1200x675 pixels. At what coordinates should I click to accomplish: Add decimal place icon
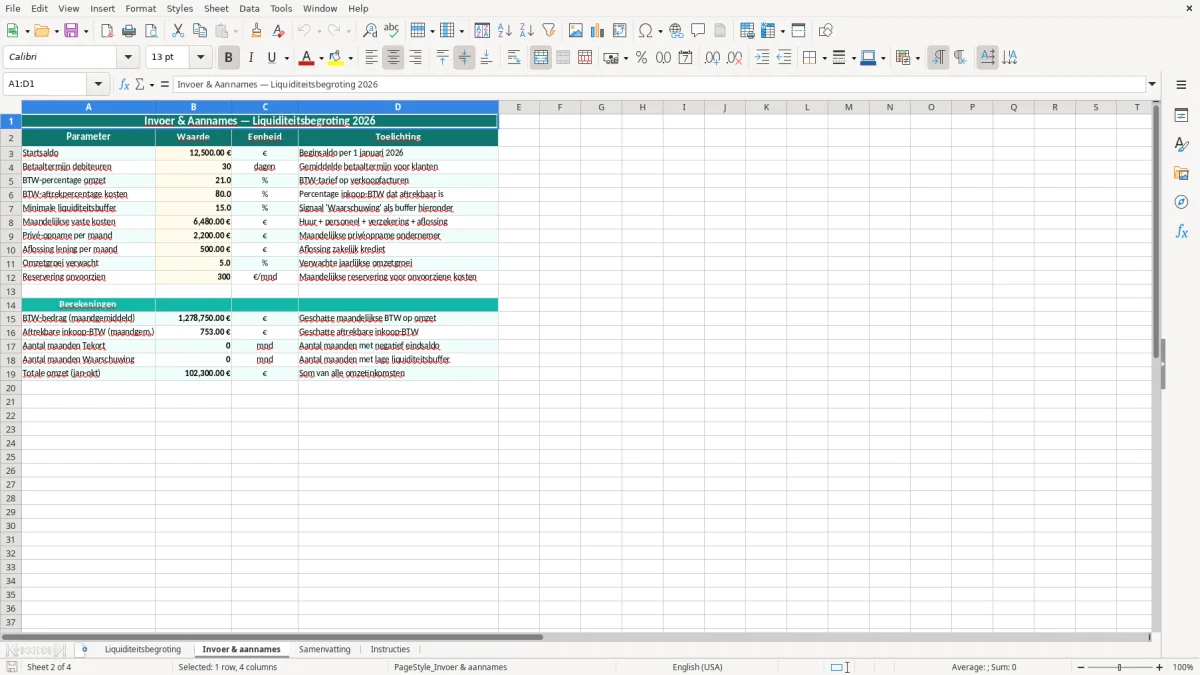point(712,58)
